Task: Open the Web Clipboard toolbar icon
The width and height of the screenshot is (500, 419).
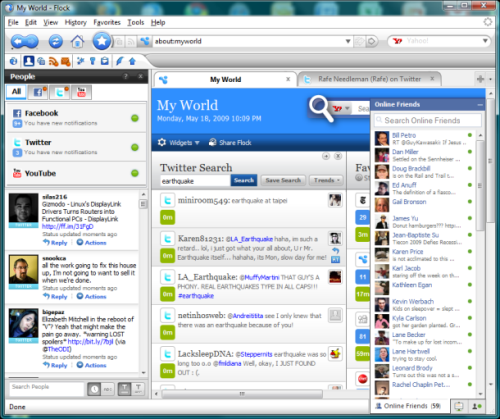Action: click(105, 61)
